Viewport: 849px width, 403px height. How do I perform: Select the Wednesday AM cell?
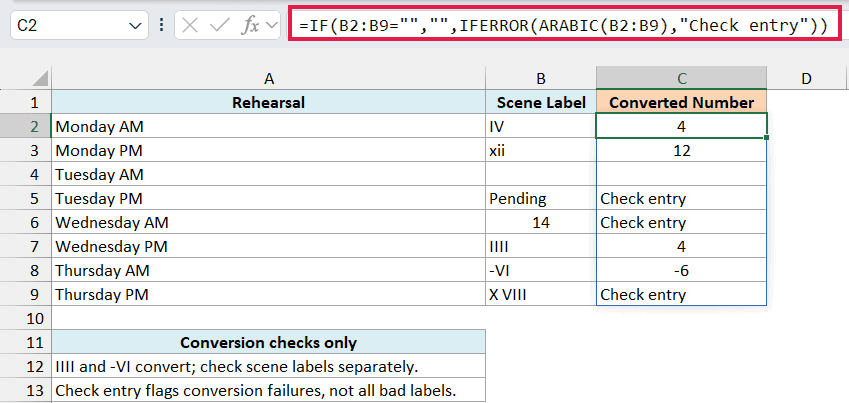[x=269, y=222]
